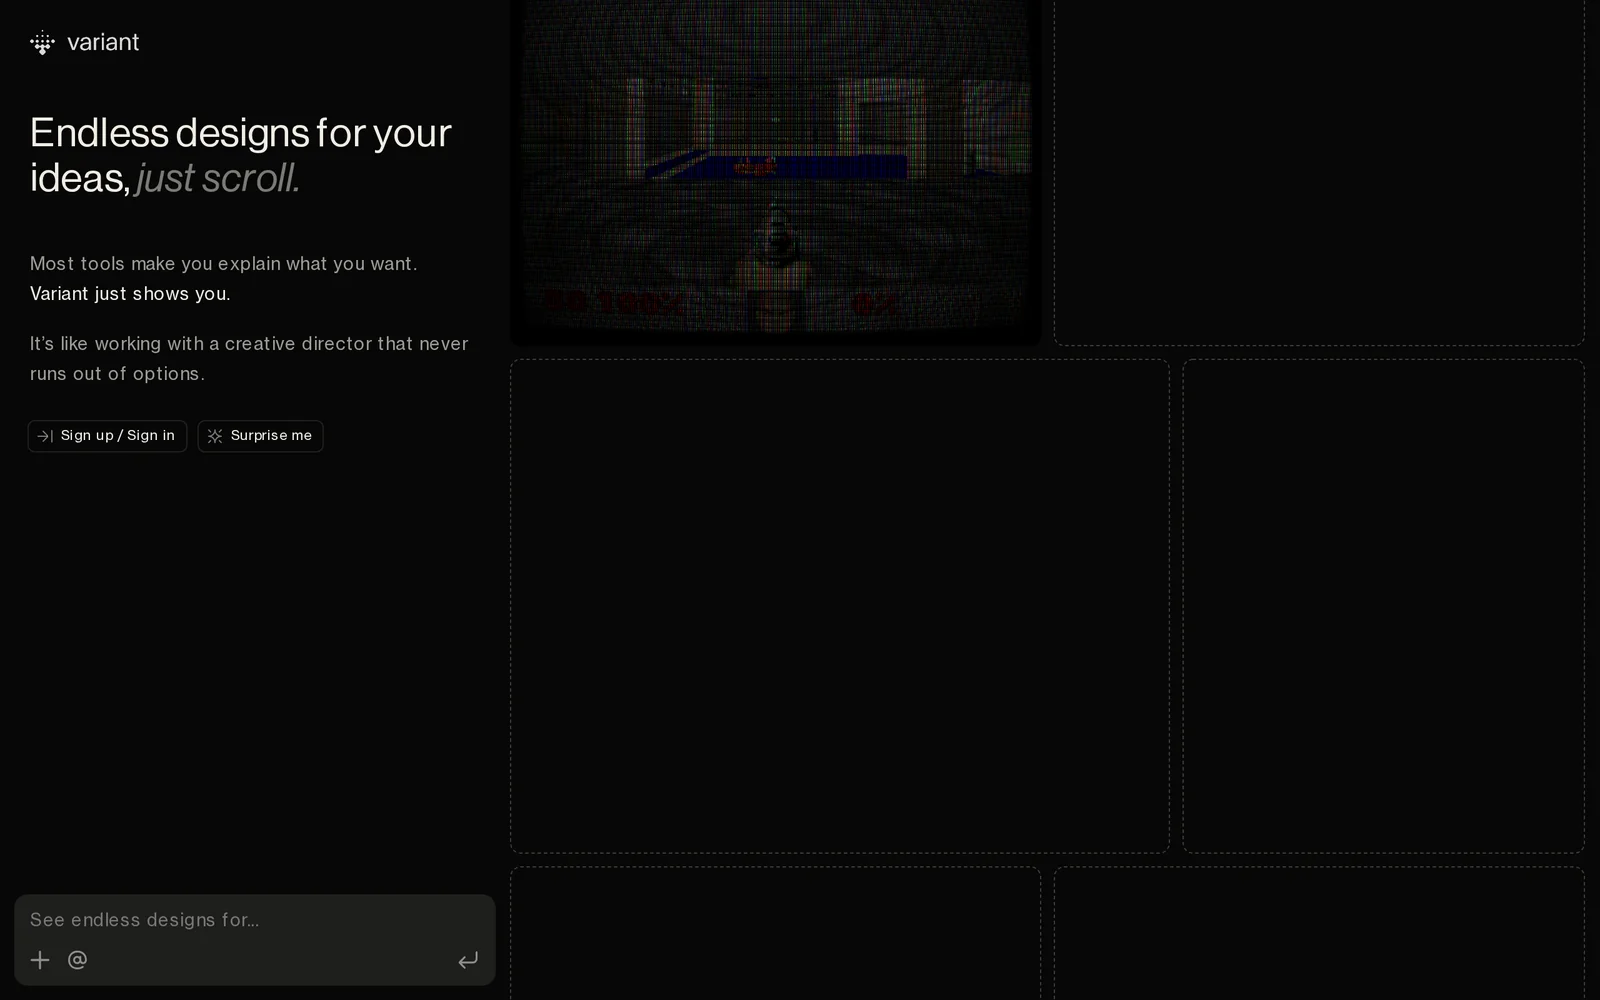Click the "Endless designs for your" headline

(x=240, y=133)
